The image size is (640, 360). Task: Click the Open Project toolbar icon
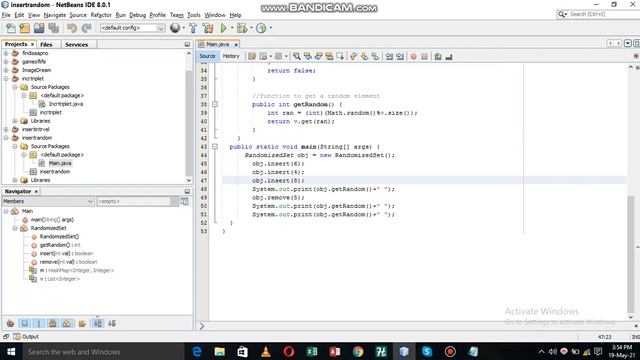[39, 28]
